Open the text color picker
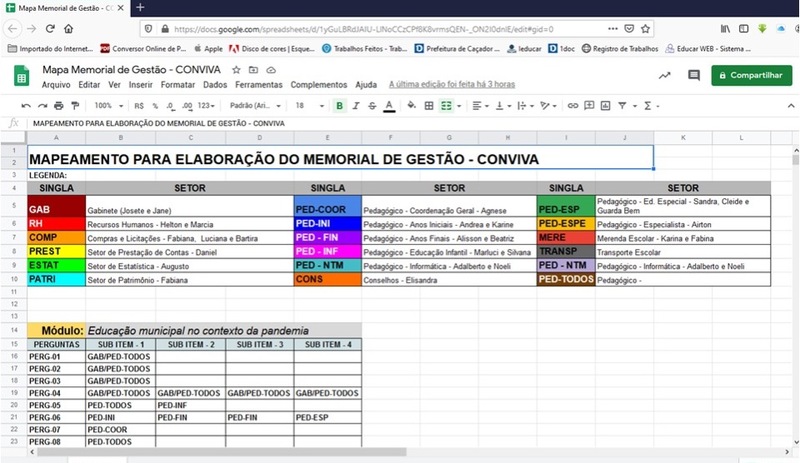 [x=389, y=105]
